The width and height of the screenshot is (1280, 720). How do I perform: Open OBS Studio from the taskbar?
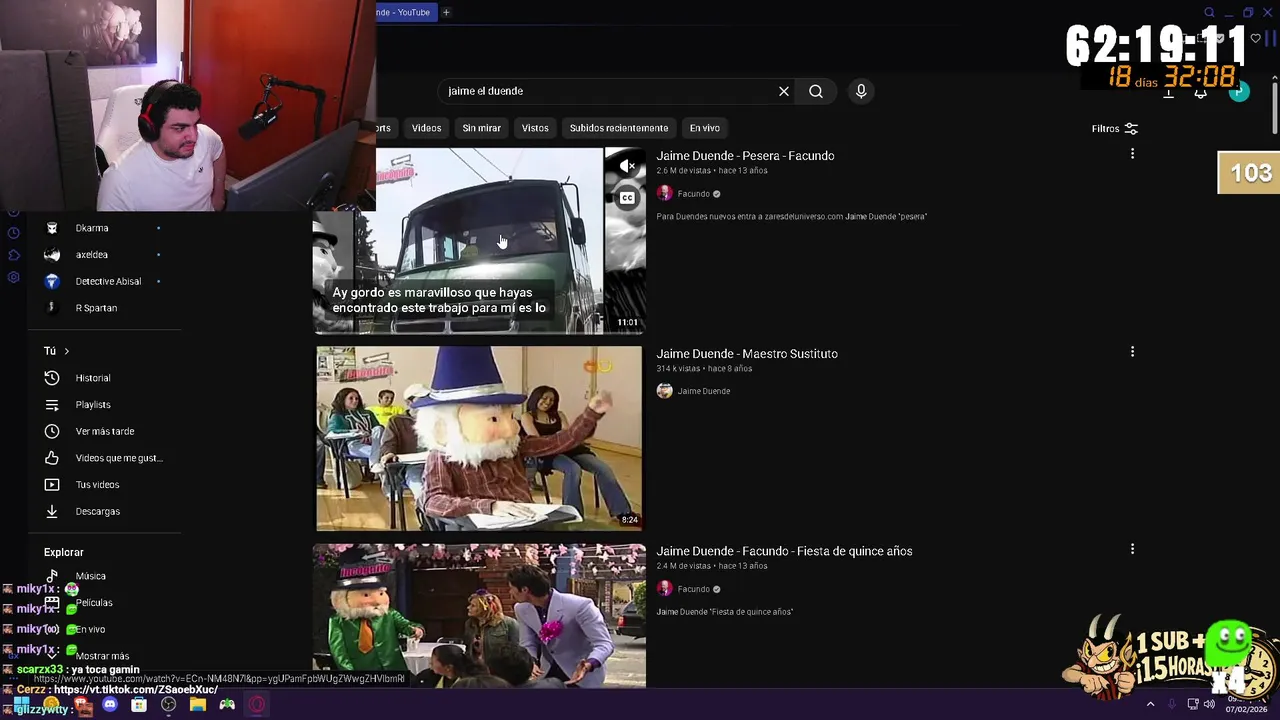[x=168, y=705]
